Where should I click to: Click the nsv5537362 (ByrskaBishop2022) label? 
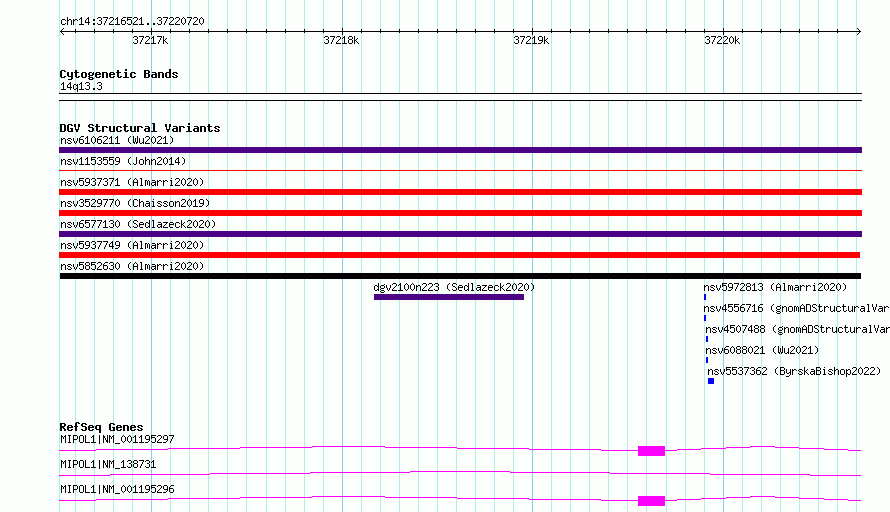click(794, 371)
